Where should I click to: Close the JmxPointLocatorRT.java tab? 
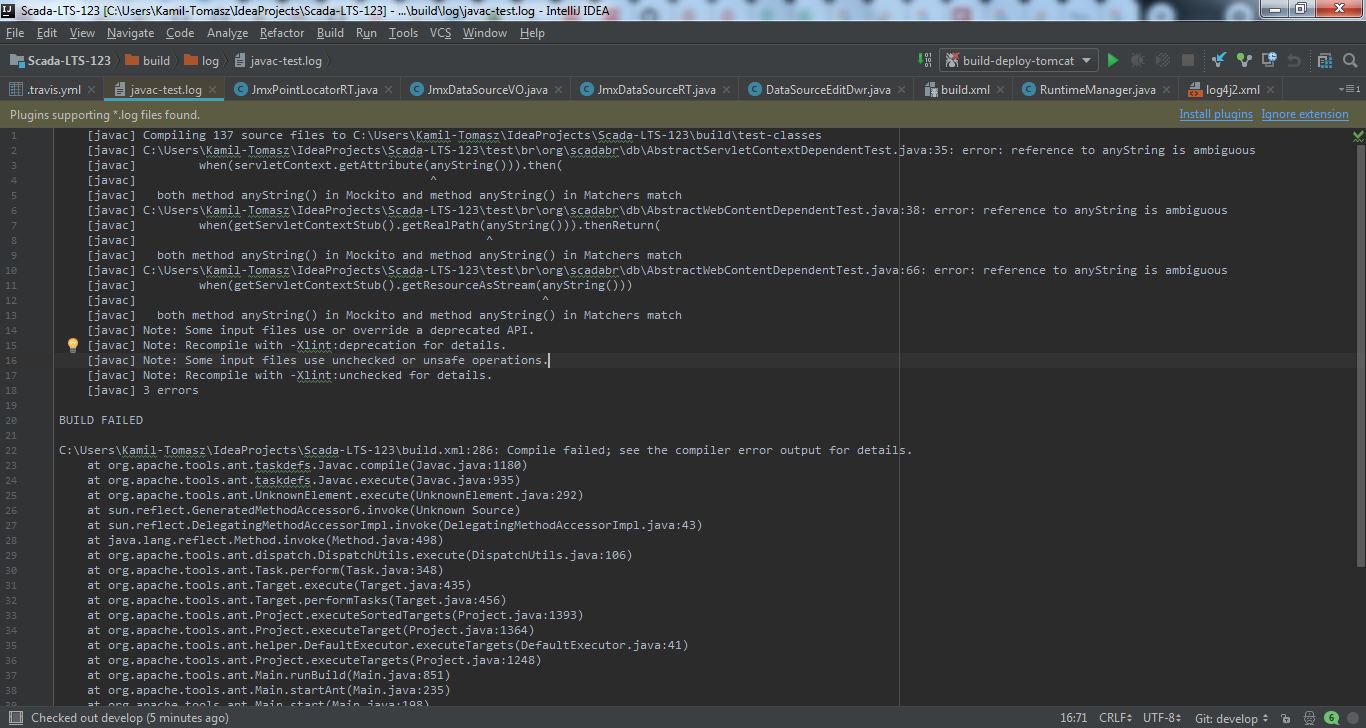(389, 89)
